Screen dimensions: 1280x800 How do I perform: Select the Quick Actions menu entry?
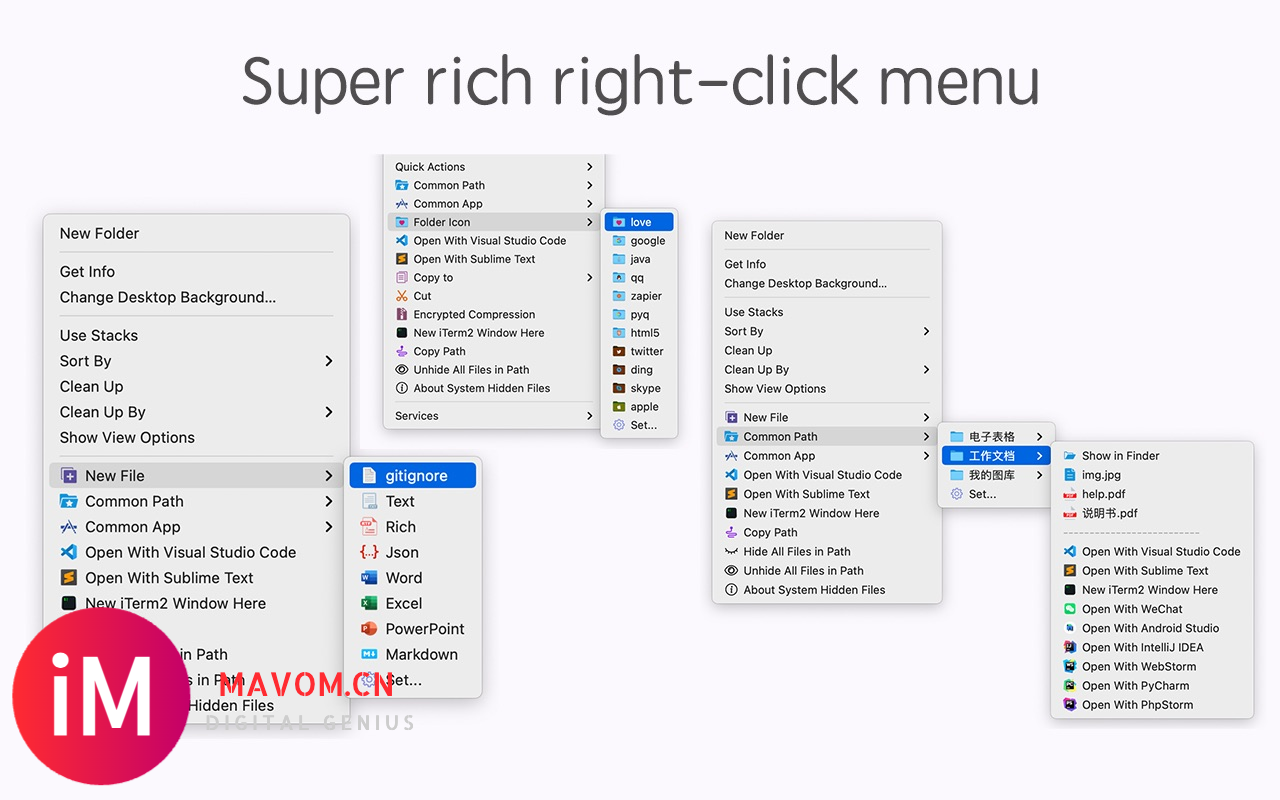(x=494, y=167)
